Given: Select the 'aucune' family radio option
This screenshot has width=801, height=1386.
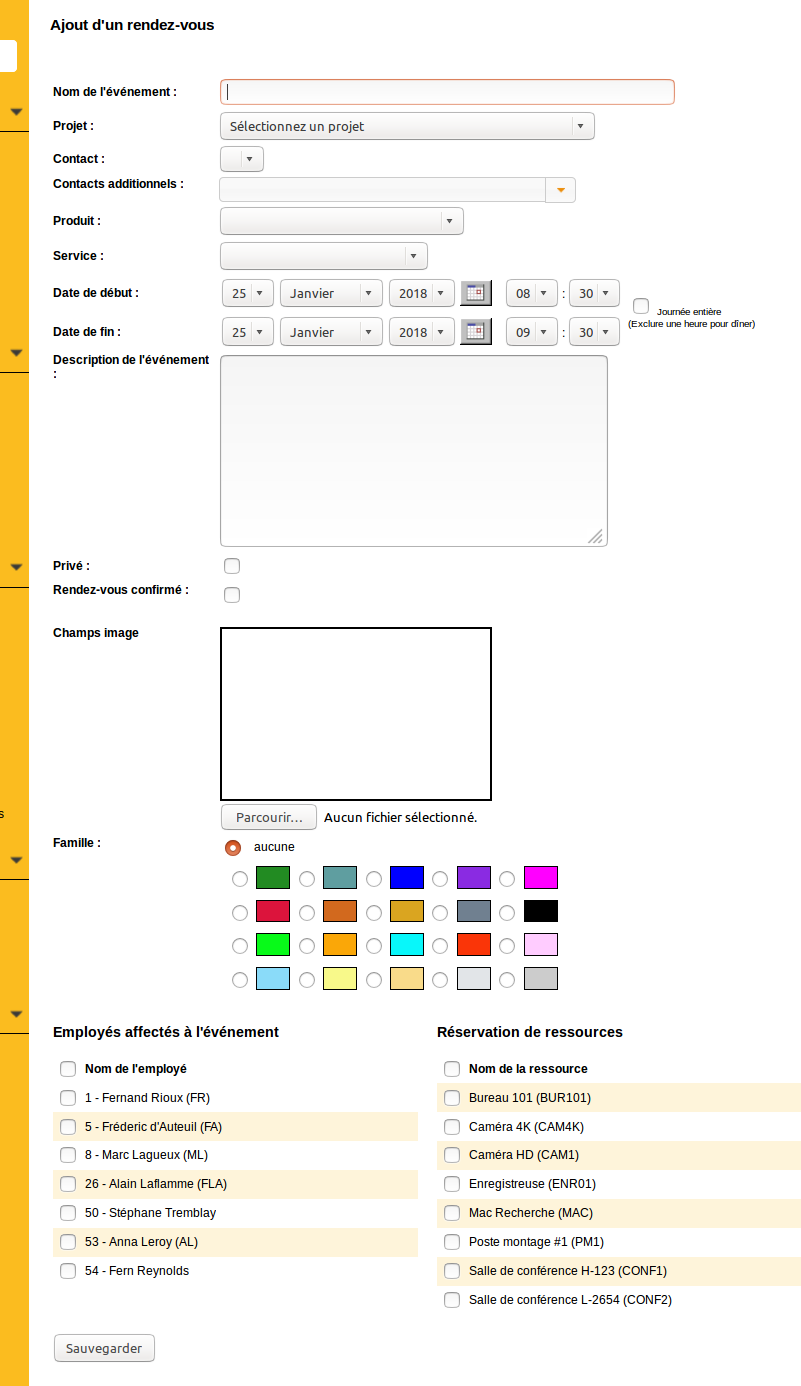Looking at the screenshot, I should [233, 847].
